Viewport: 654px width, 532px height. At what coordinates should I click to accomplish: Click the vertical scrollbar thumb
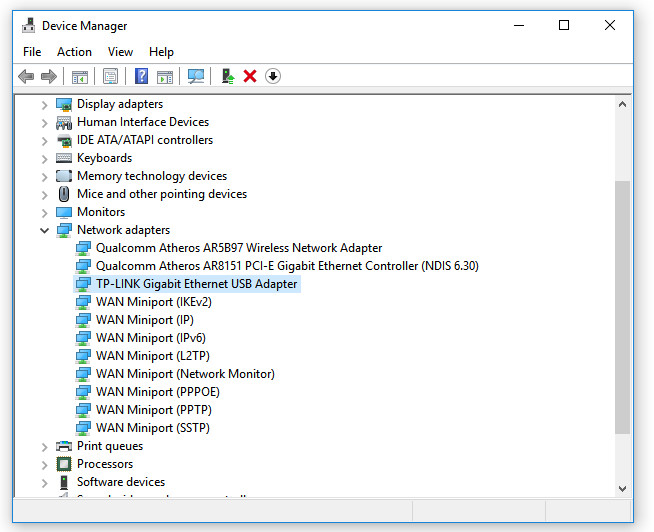click(x=622, y=308)
